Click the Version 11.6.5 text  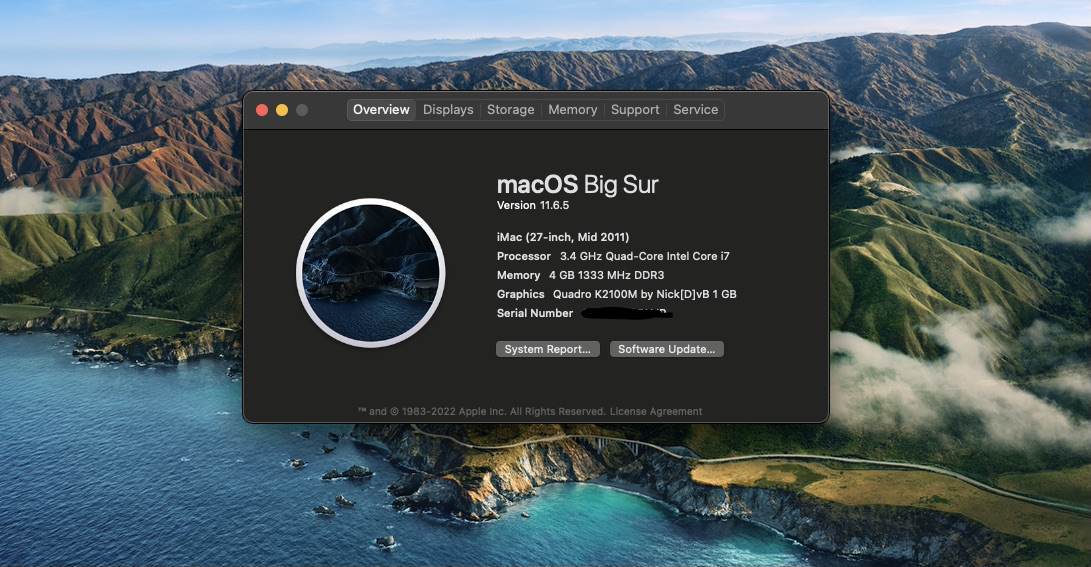click(533, 205)
